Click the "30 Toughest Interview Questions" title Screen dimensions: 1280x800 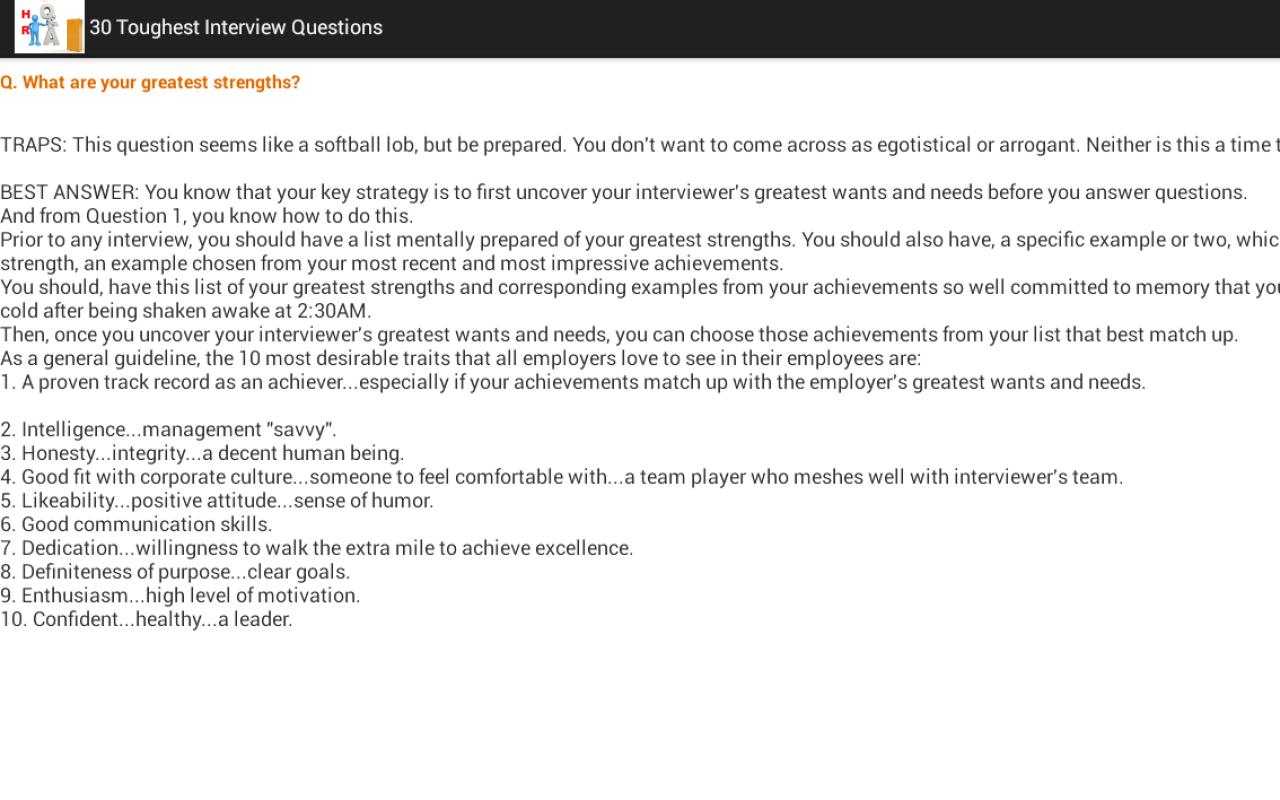(236, 28)
